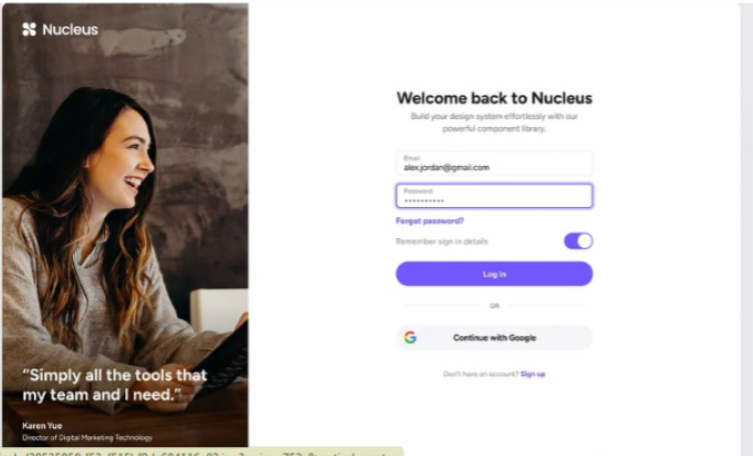Click the "Simply all the tools" testimonial quote

[x=115, y=385]
